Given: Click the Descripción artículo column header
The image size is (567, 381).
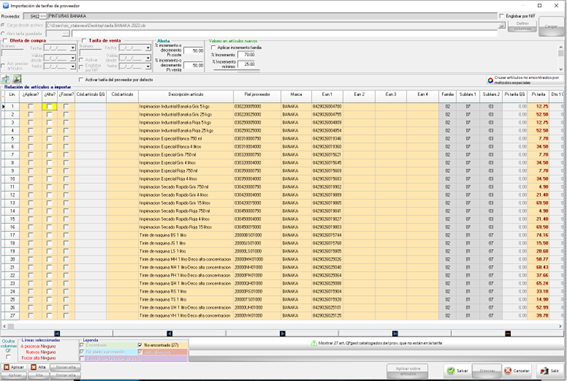Looking at the screenshot, I should pyautogui.click(x=186, y=96).
